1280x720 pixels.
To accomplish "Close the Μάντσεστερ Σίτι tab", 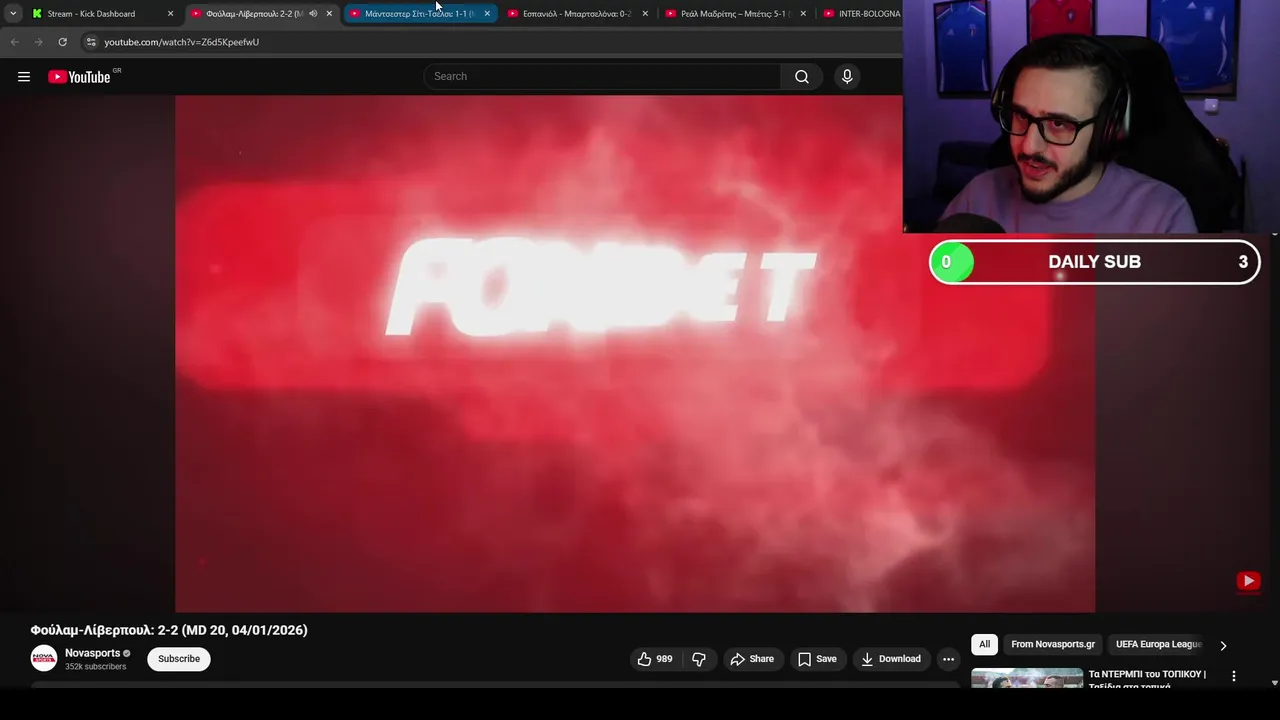I will (x=487, y=14).
